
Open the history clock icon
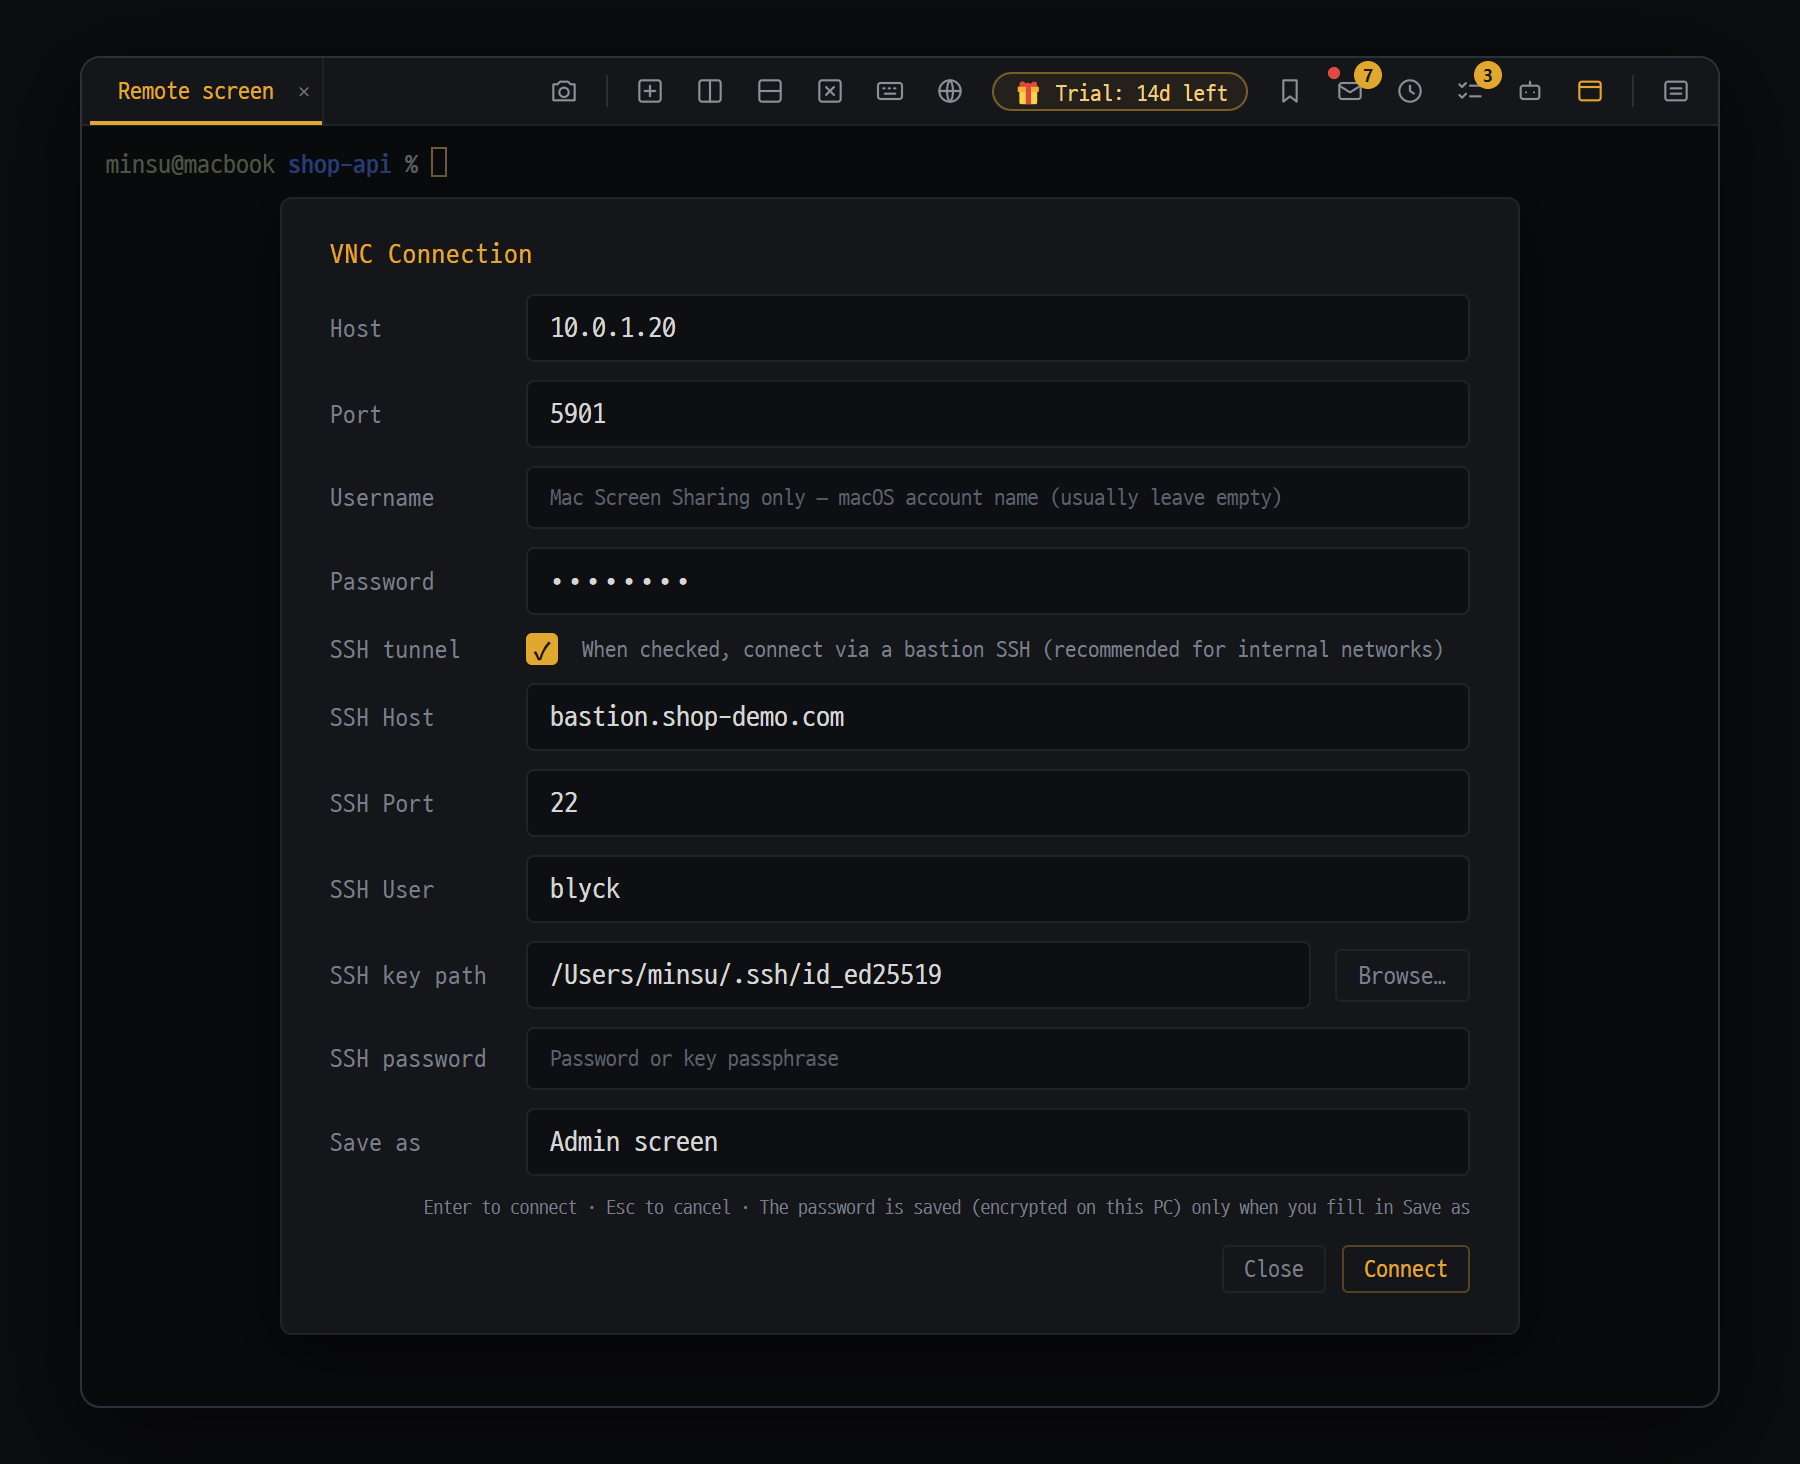coord(1410,92)
